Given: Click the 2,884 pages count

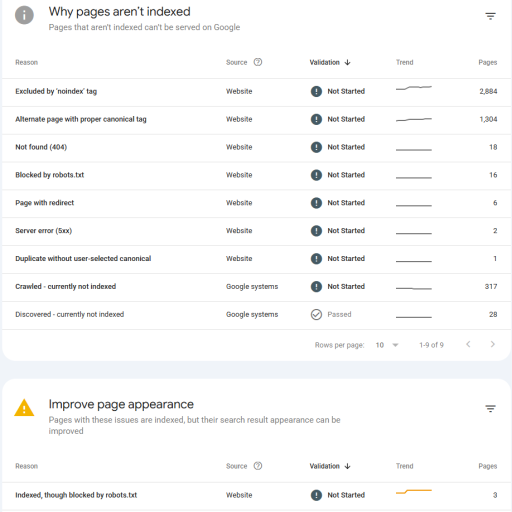Looking at the screenshot, I should (488, 91).
